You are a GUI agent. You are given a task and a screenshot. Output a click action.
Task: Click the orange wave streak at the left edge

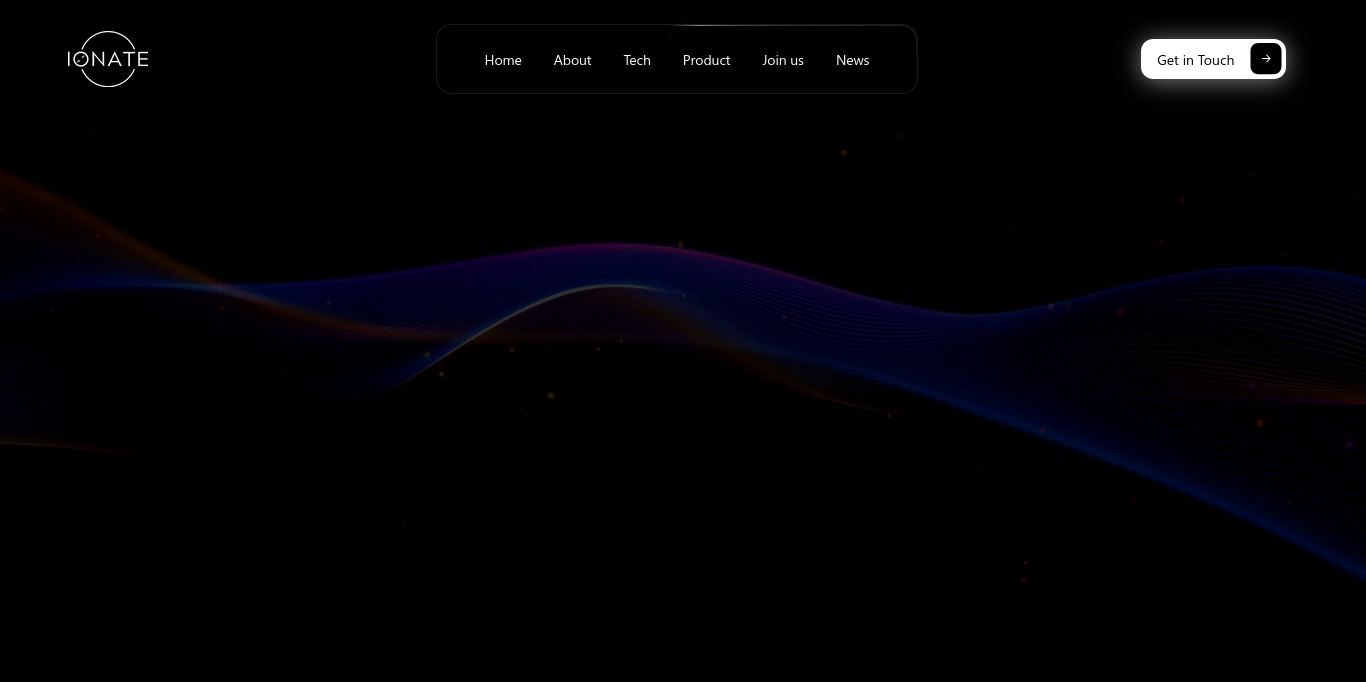(40, 190)
